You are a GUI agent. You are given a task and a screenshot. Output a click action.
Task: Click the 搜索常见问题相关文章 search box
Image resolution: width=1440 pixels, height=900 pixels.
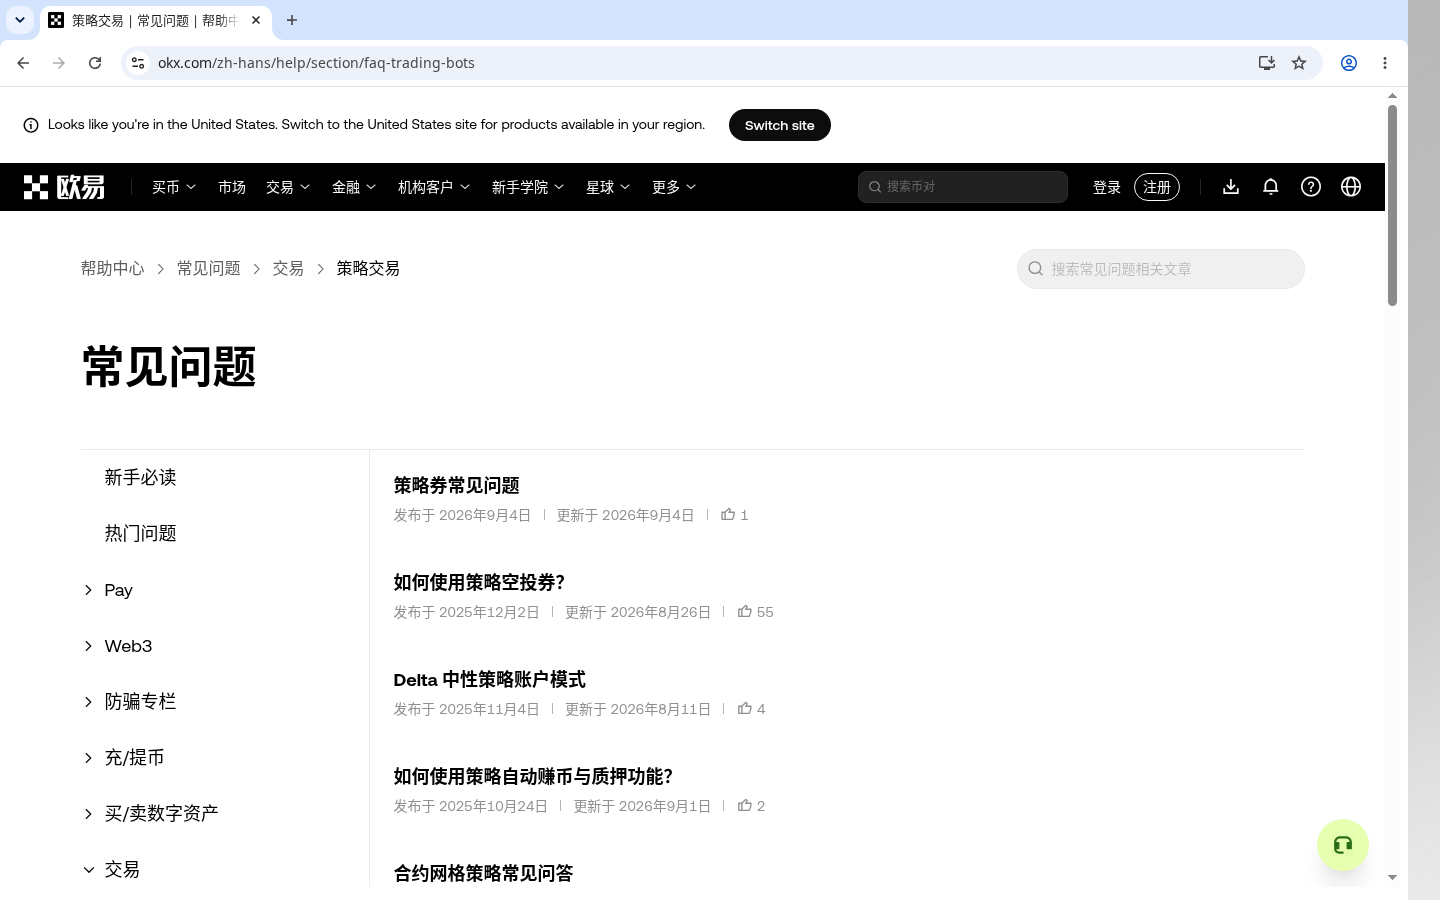[1161, 269]
